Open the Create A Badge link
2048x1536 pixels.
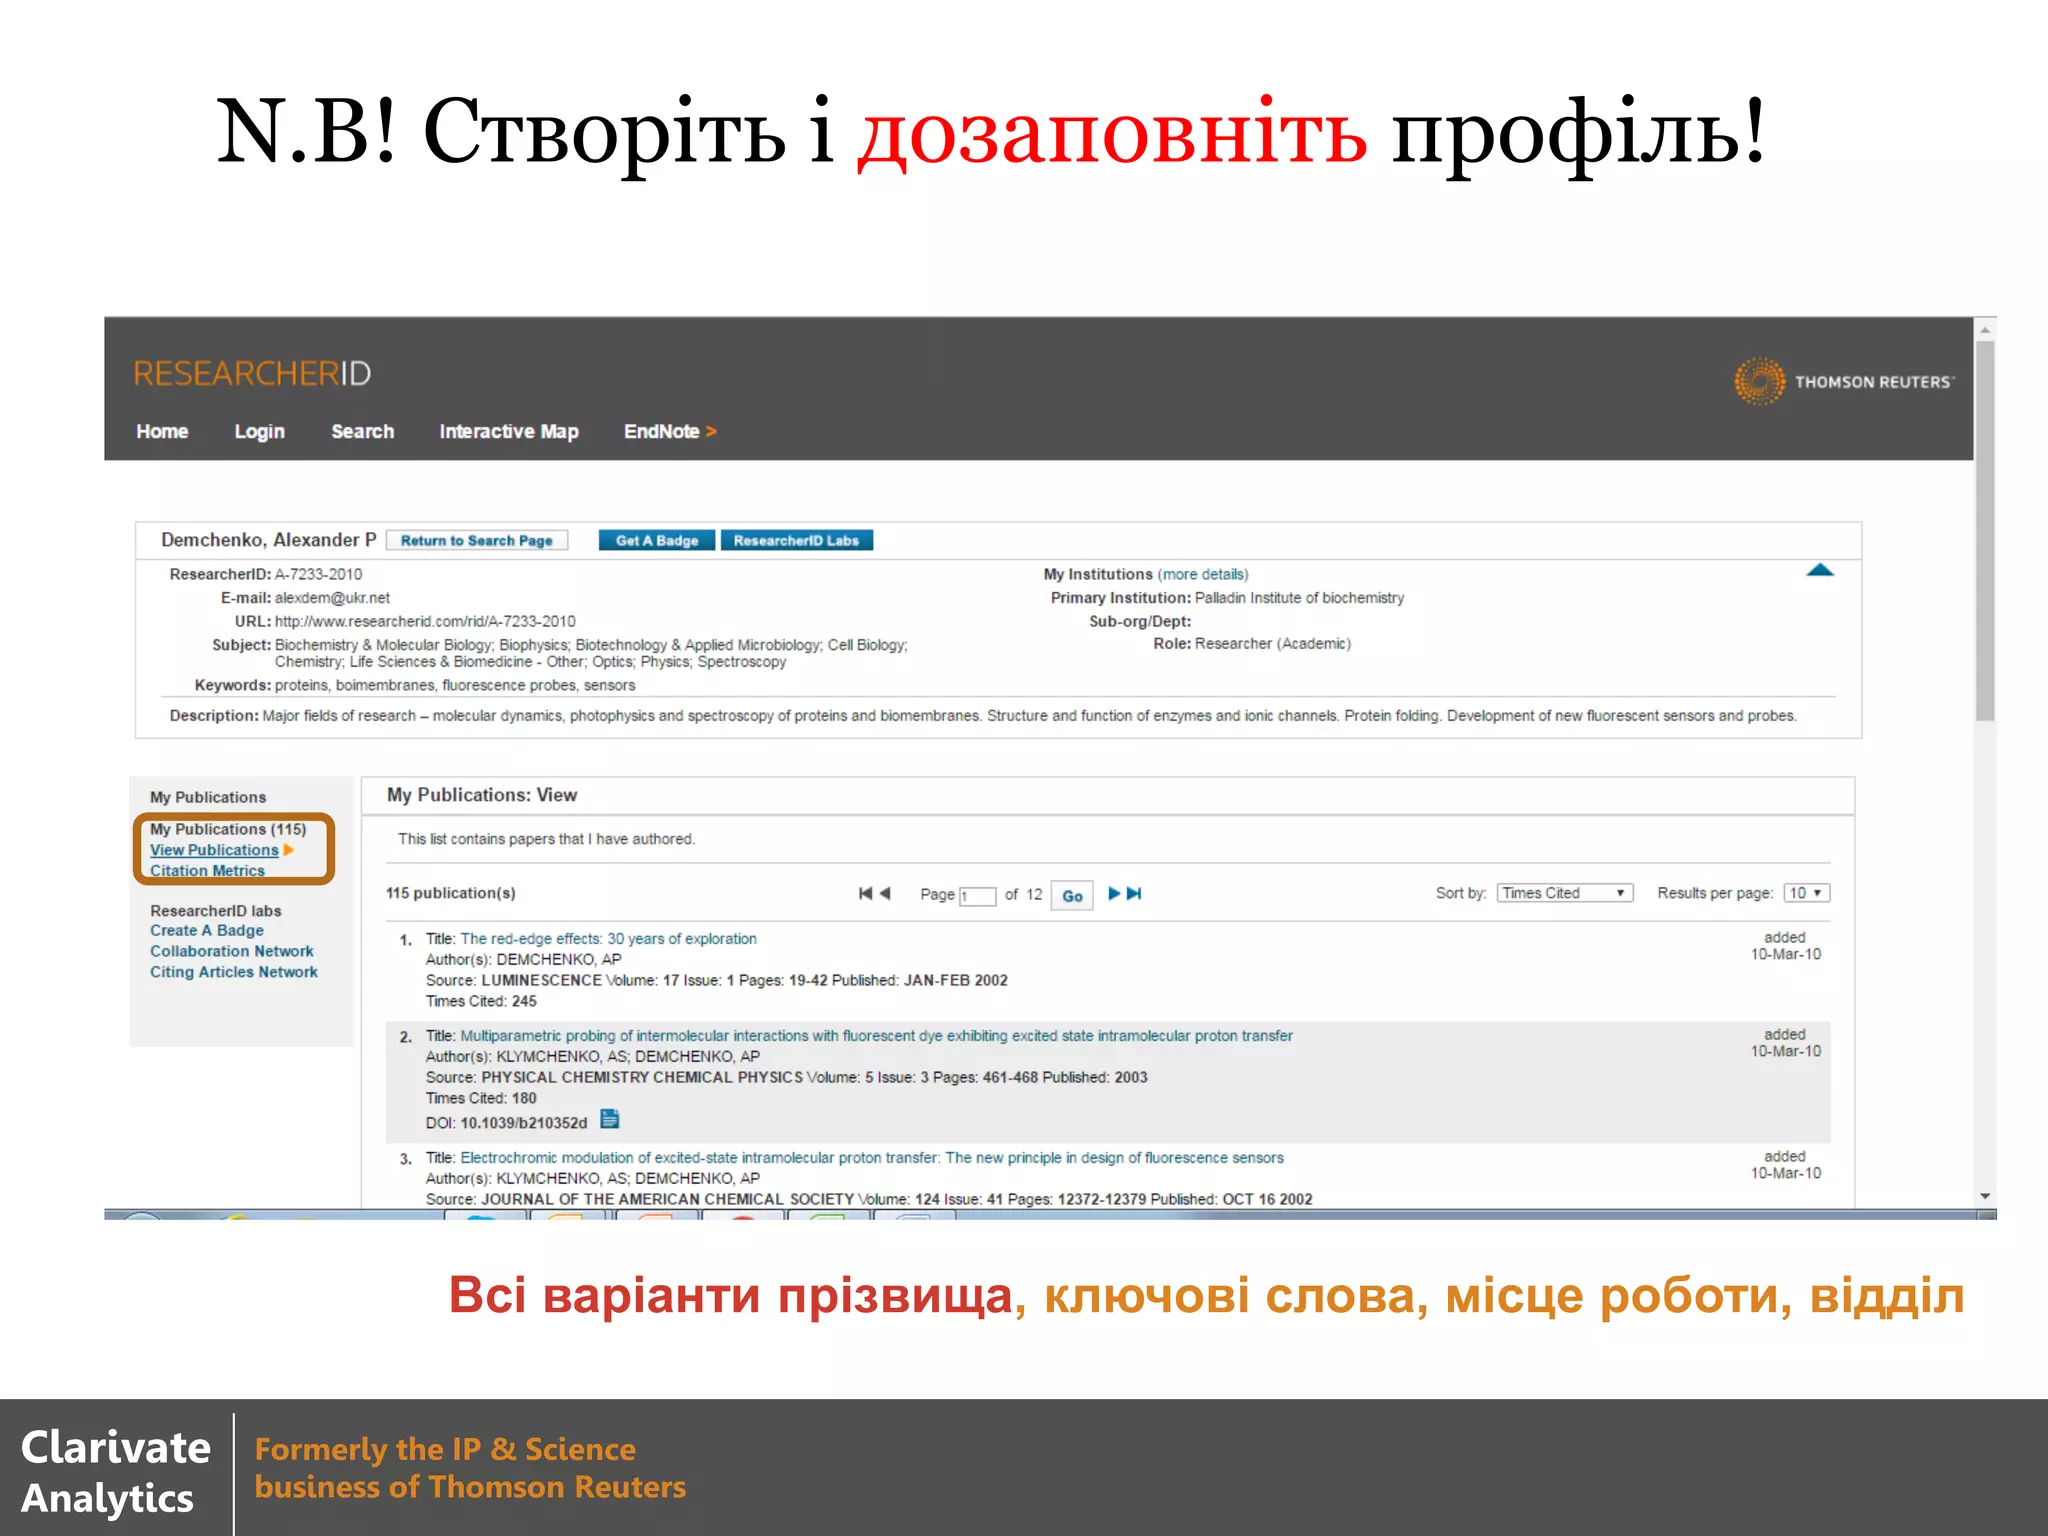(x=207, y=930)
